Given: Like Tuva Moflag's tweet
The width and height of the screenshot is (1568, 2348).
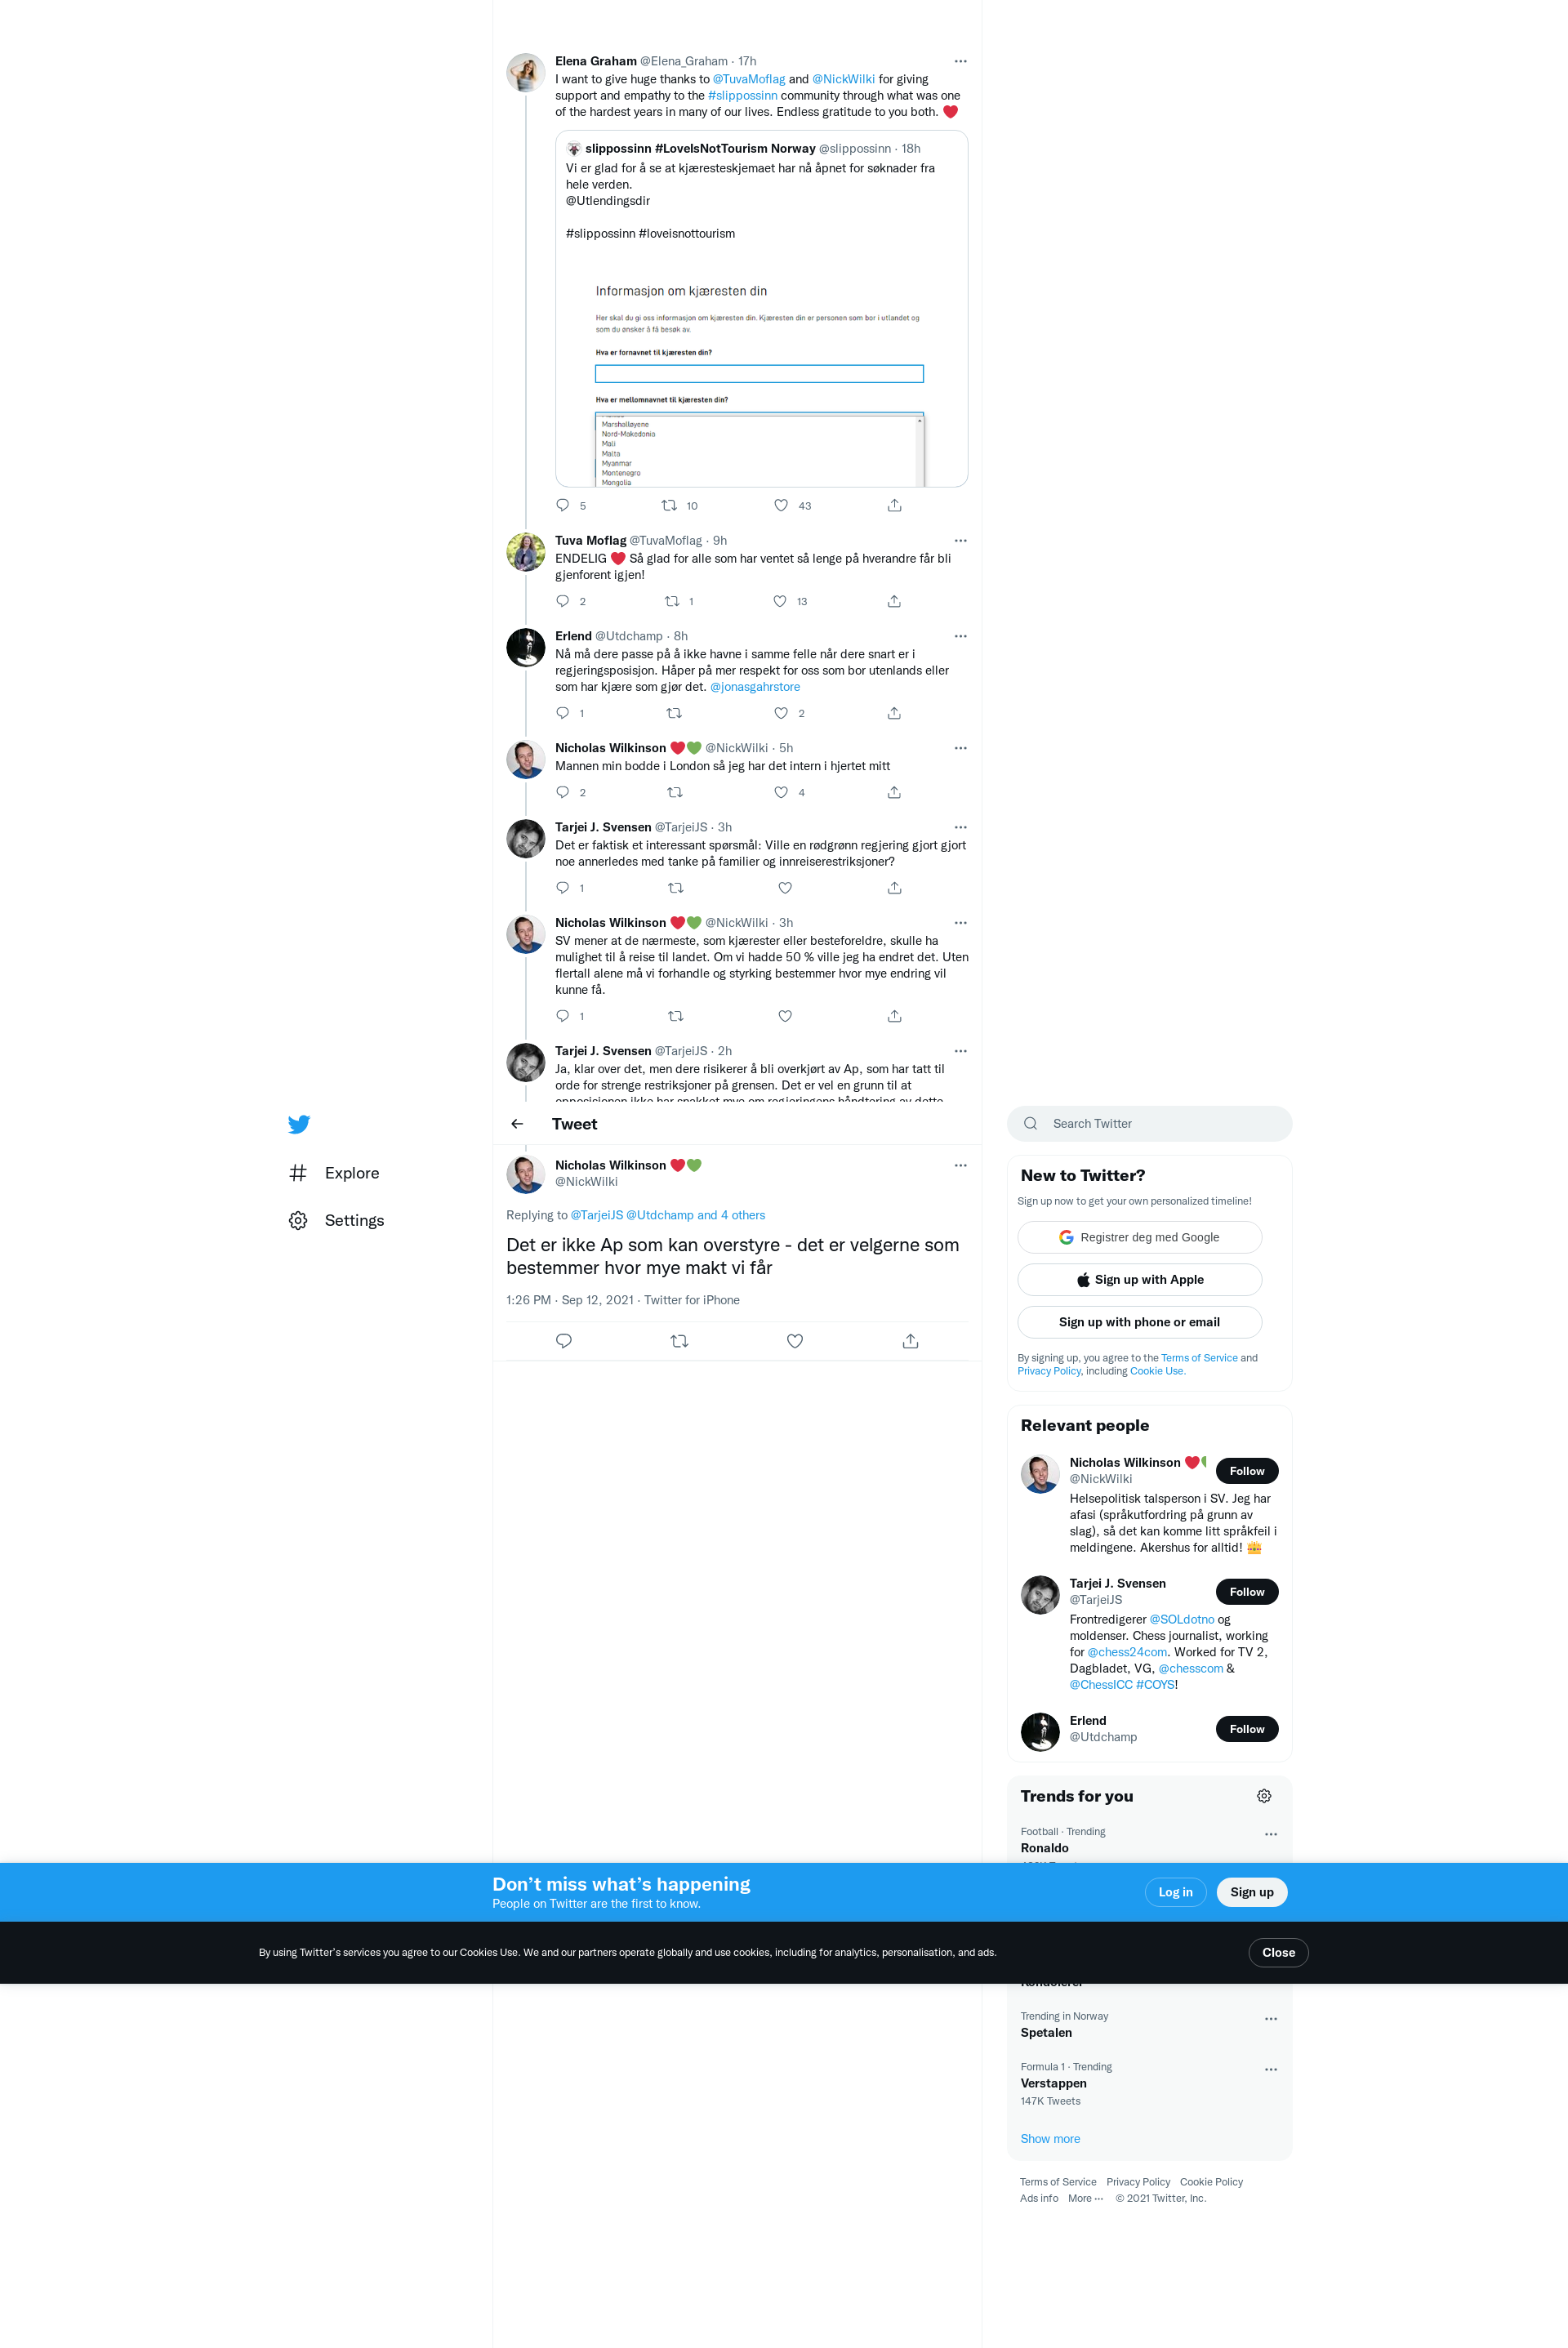Looking at the screenshot, I should tap(780, 601).
